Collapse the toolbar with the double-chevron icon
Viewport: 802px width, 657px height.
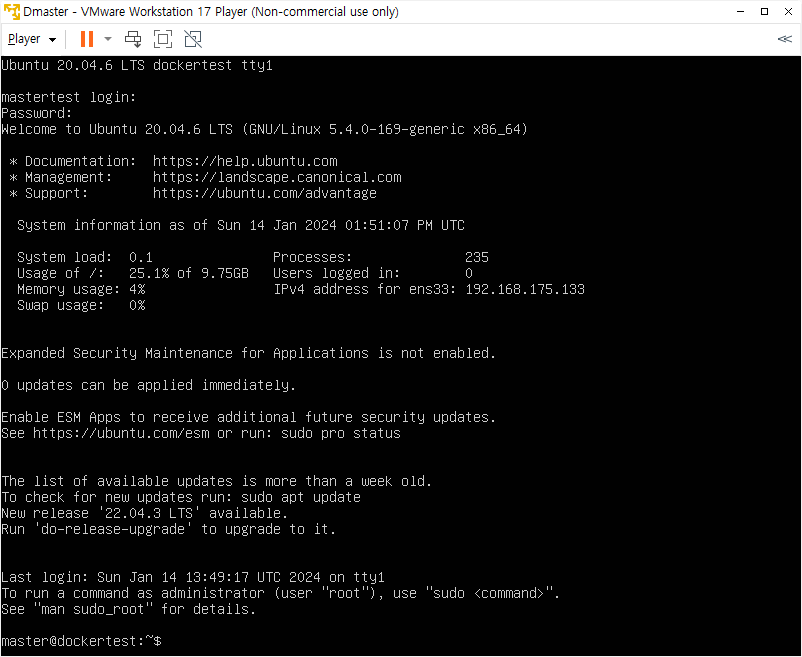pyautogui.click(x=784, y=39)
